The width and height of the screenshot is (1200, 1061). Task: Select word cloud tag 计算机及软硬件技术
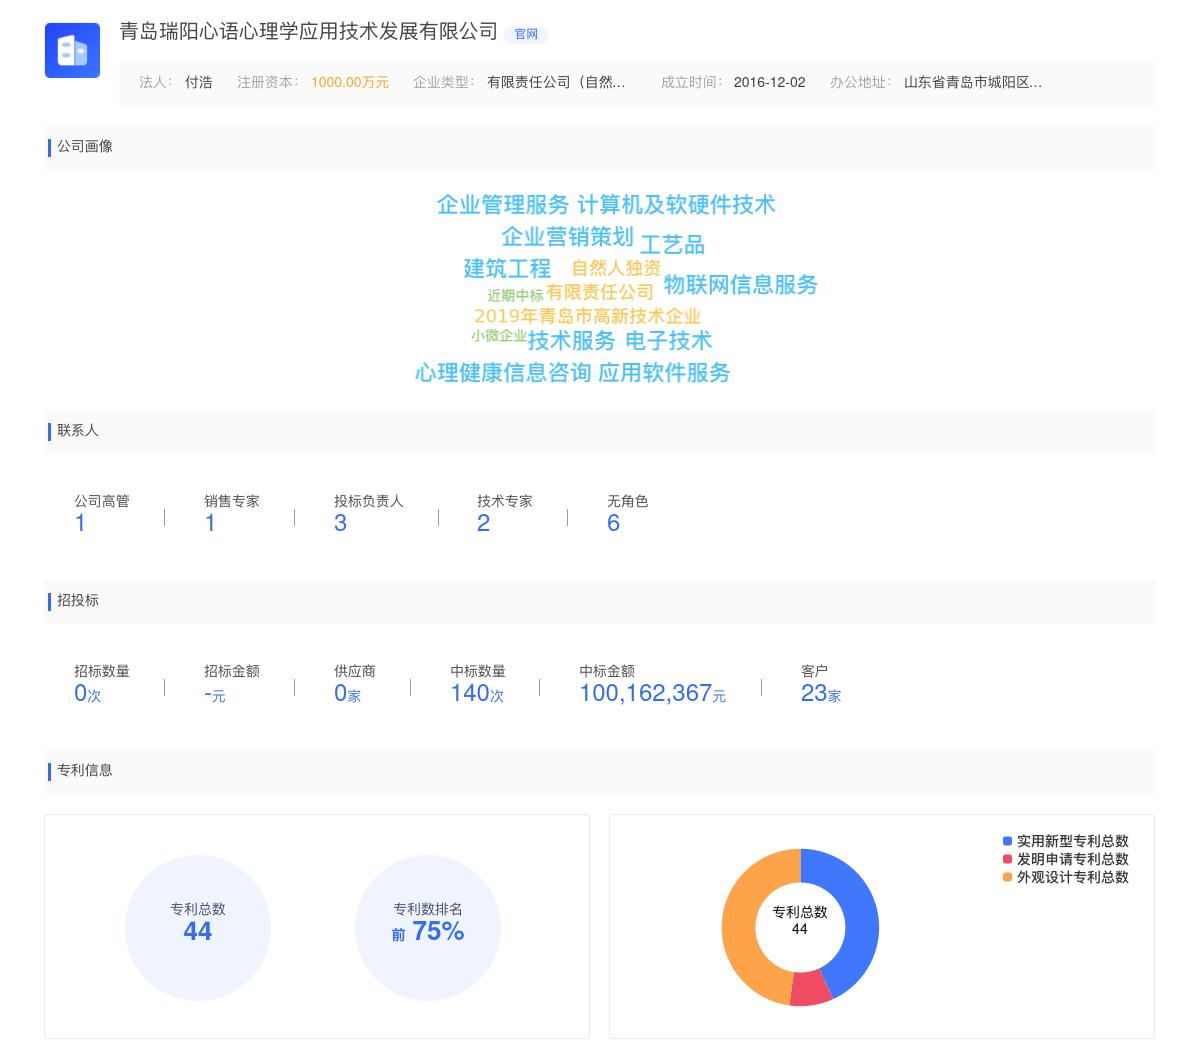tap(677, 205)
